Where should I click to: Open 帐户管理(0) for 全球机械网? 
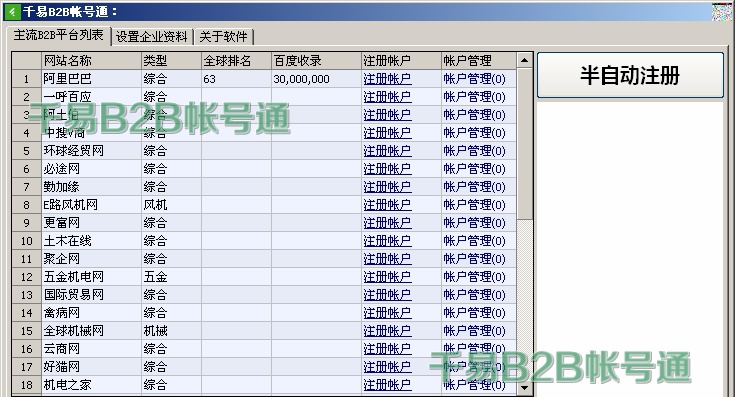(x=474, y=331)
